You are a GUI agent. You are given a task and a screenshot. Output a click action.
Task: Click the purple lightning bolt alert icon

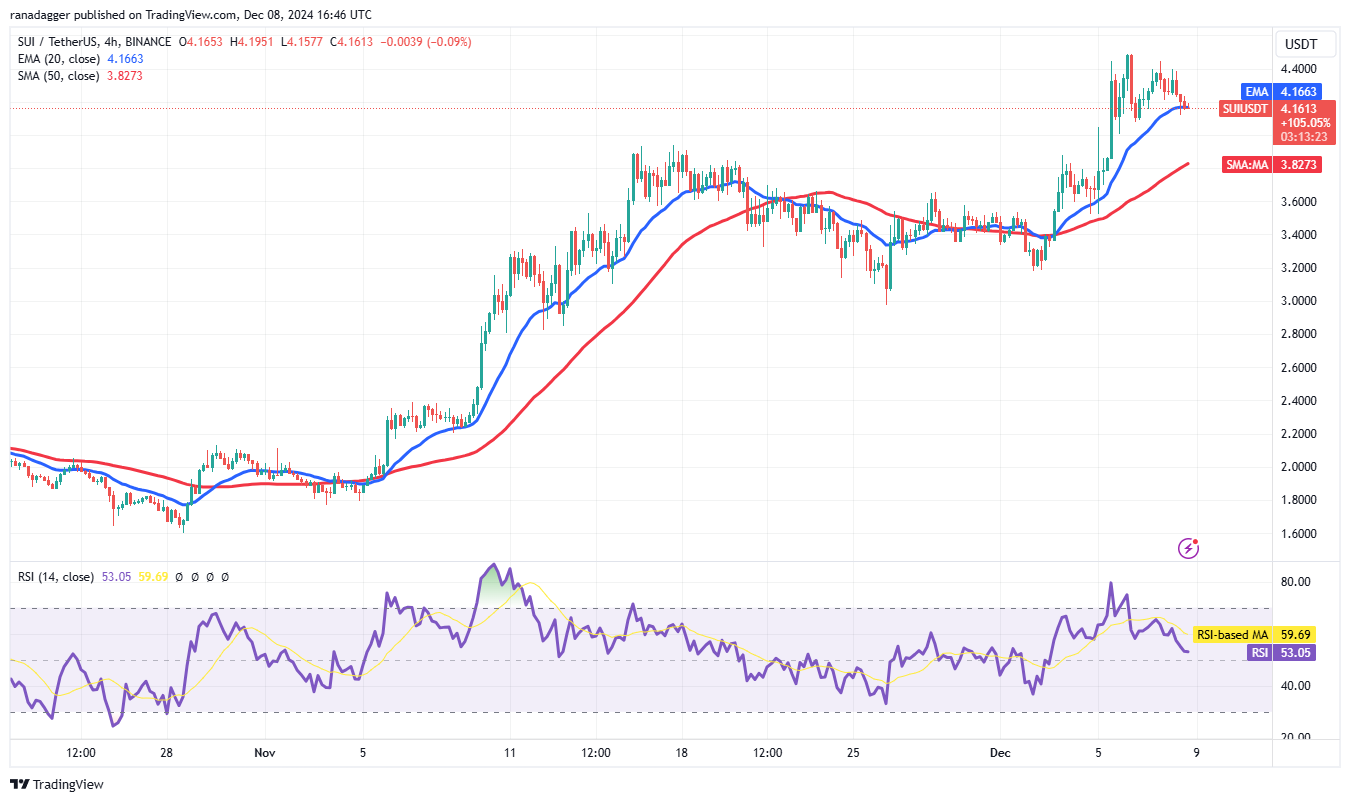(x=1188, y=547)
